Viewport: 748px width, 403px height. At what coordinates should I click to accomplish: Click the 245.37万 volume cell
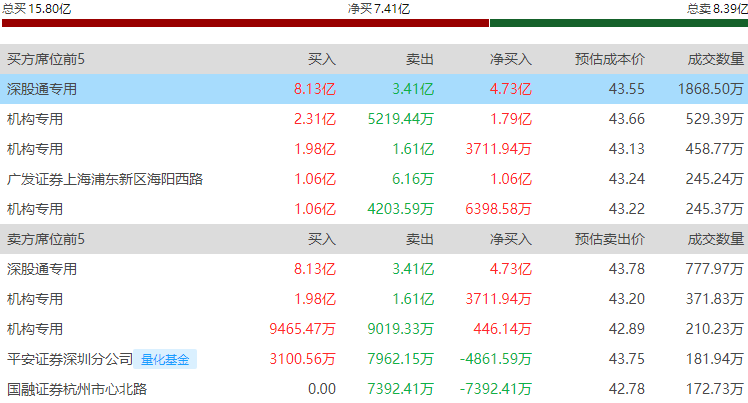pos(715,209)
